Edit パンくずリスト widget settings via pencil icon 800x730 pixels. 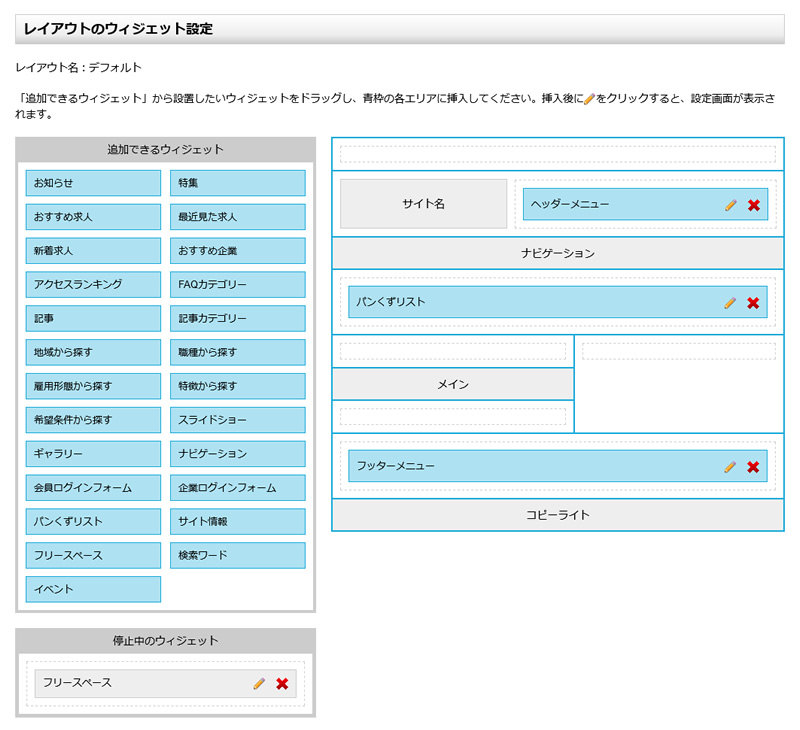click(730, 301)
